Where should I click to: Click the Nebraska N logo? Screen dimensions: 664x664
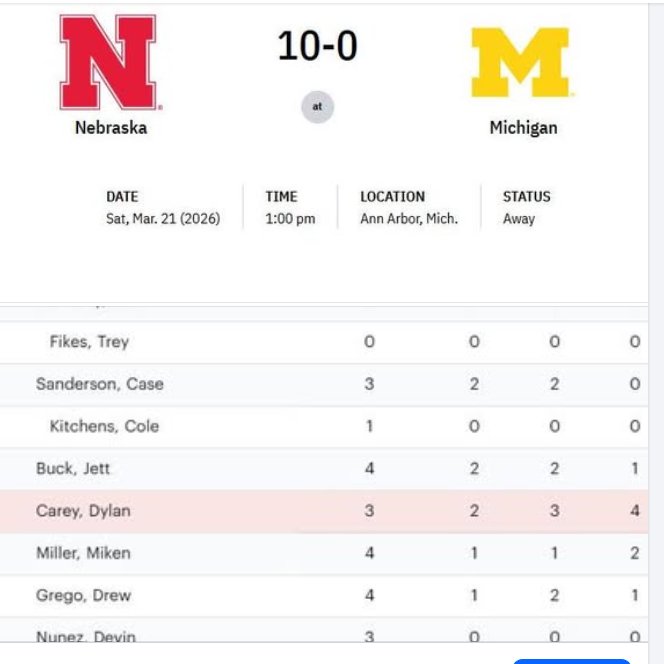[x=111, y=62]
